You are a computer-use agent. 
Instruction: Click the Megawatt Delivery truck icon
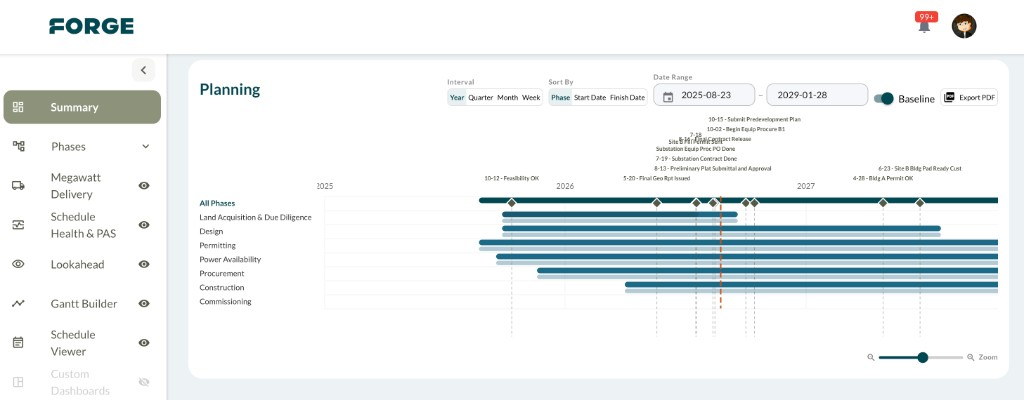pyautogui.click(x=18, y=186)
